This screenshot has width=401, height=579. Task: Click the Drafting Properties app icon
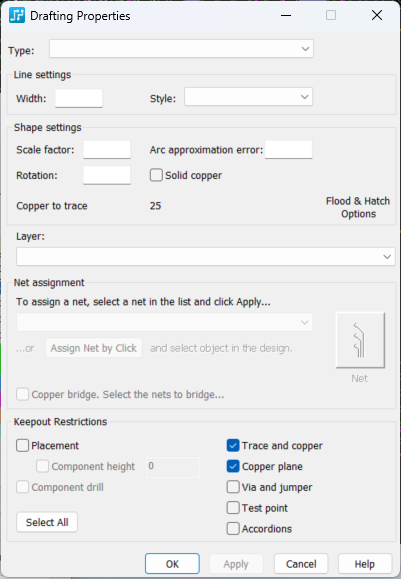tap(17, 16)
